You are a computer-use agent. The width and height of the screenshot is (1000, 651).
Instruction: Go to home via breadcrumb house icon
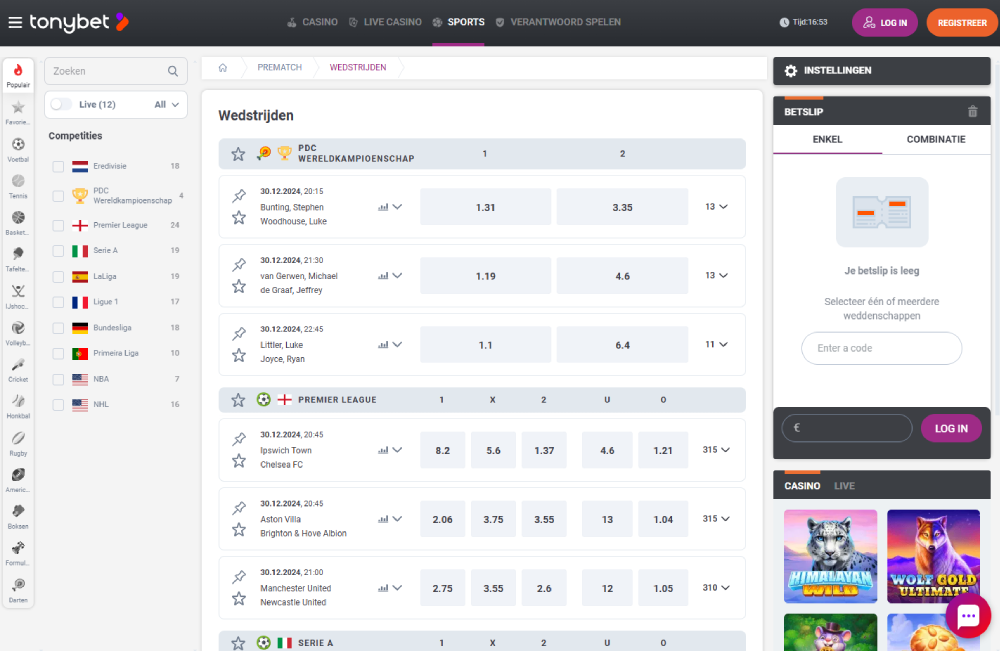pos(223,68)
